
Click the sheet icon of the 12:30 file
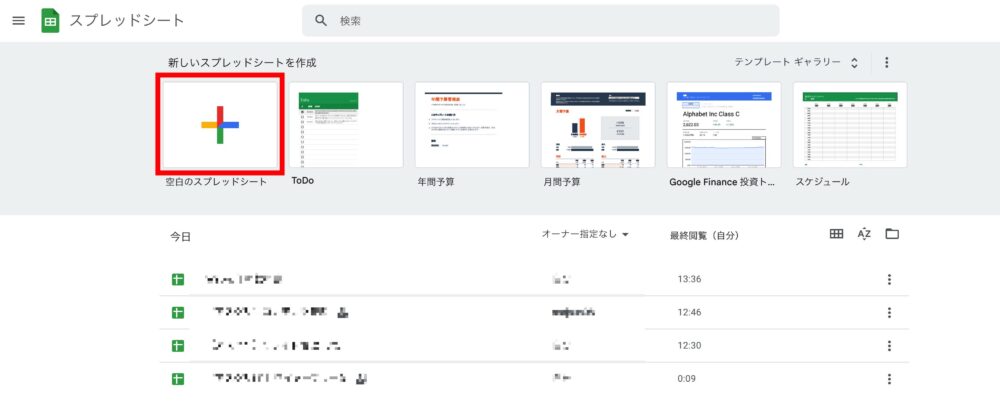coord(178,346)
